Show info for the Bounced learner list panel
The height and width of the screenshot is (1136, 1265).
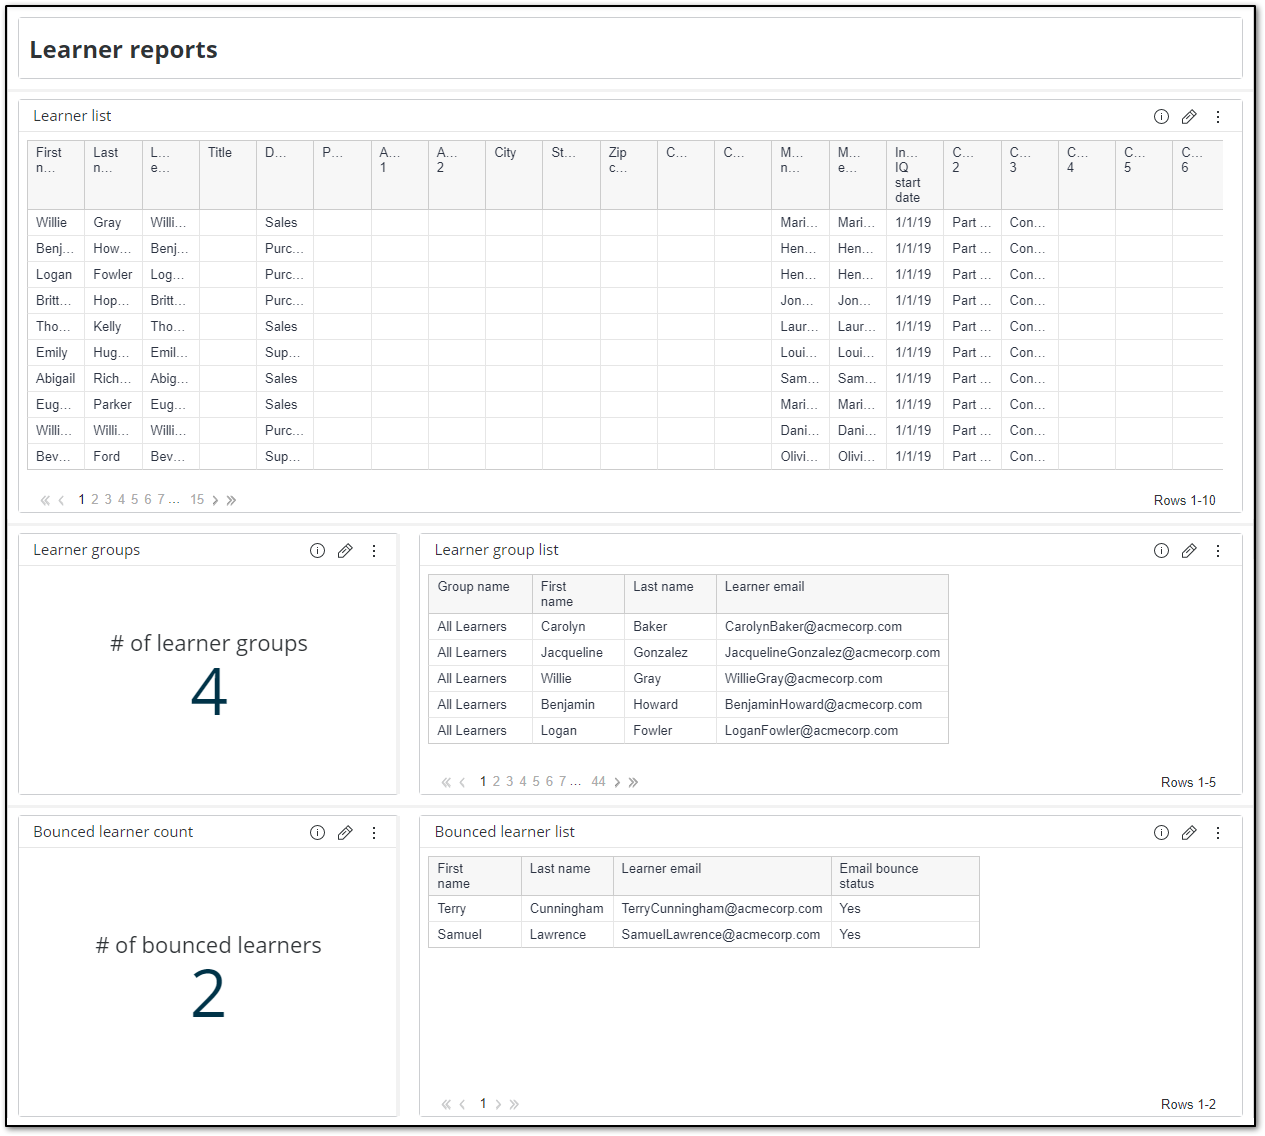coord(1161,832)
